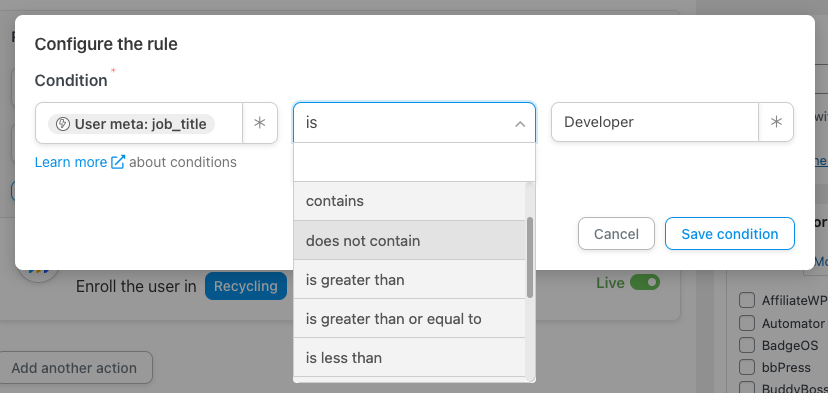Collapse the operator dropdown with chevron arrow

point(520,124)
